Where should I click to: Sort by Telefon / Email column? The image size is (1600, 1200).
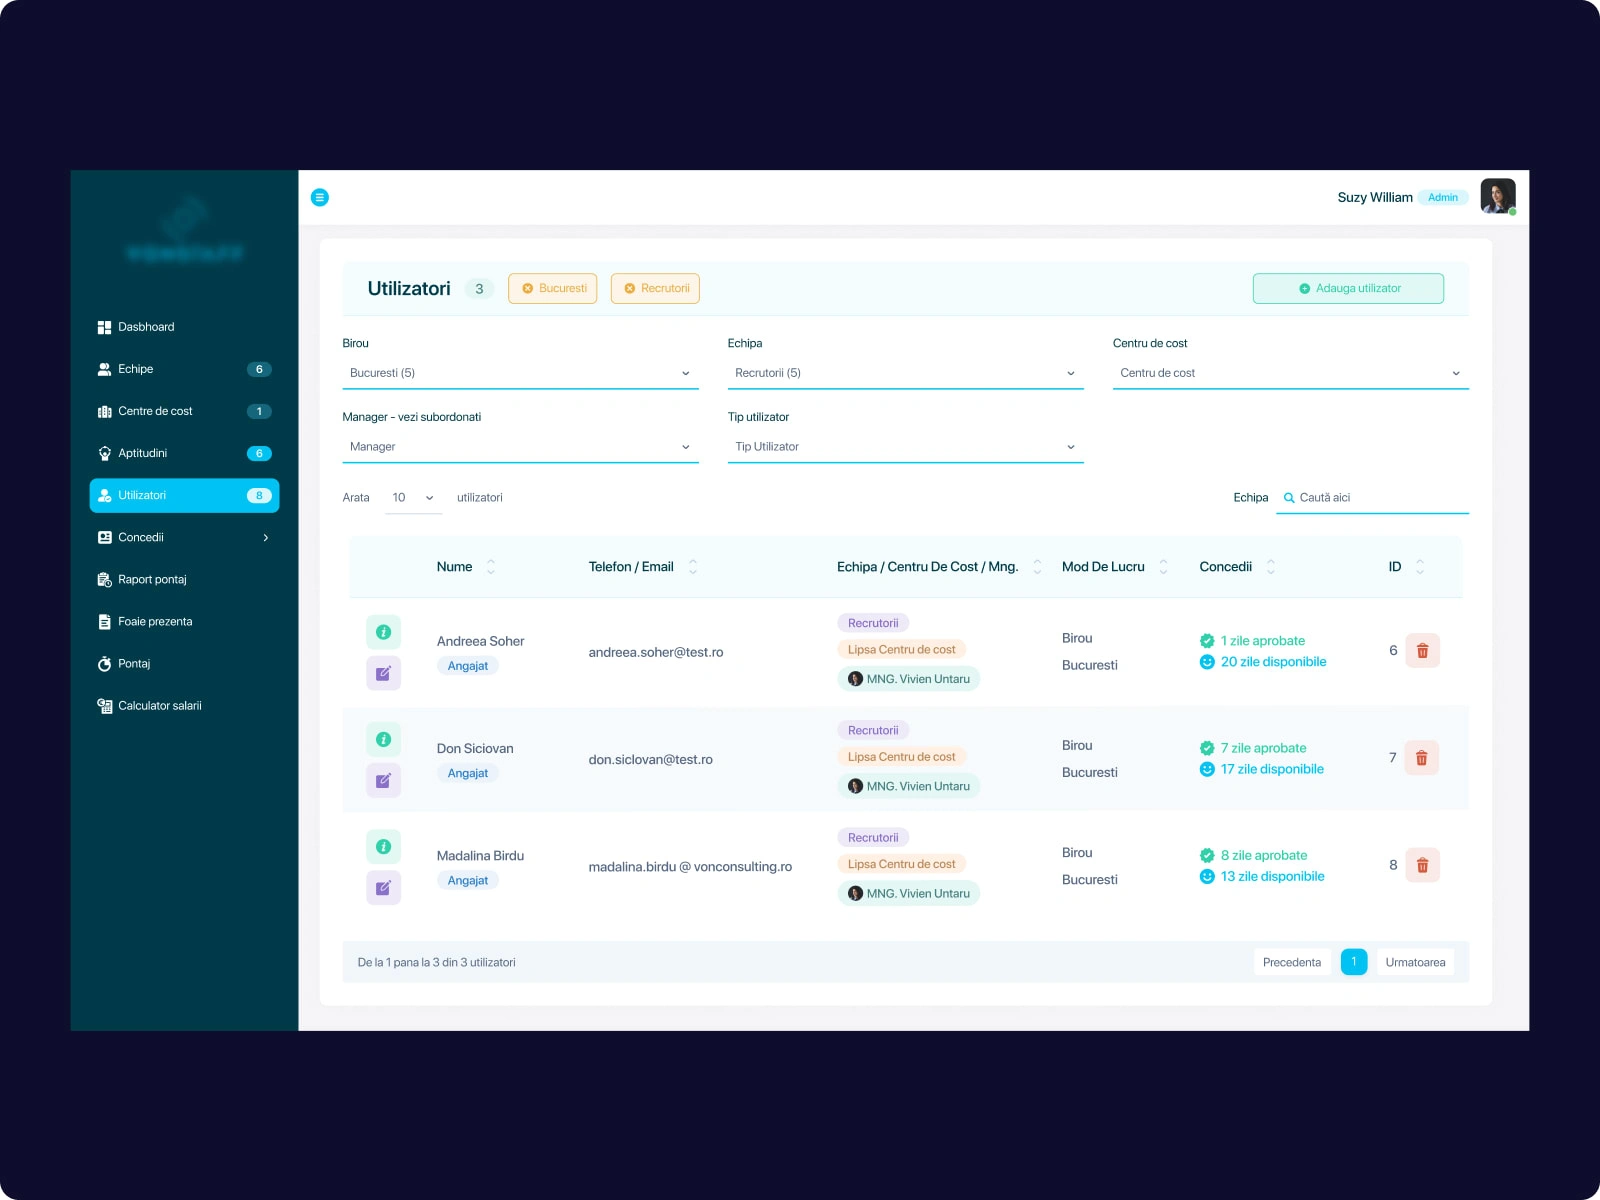point(693,567)
